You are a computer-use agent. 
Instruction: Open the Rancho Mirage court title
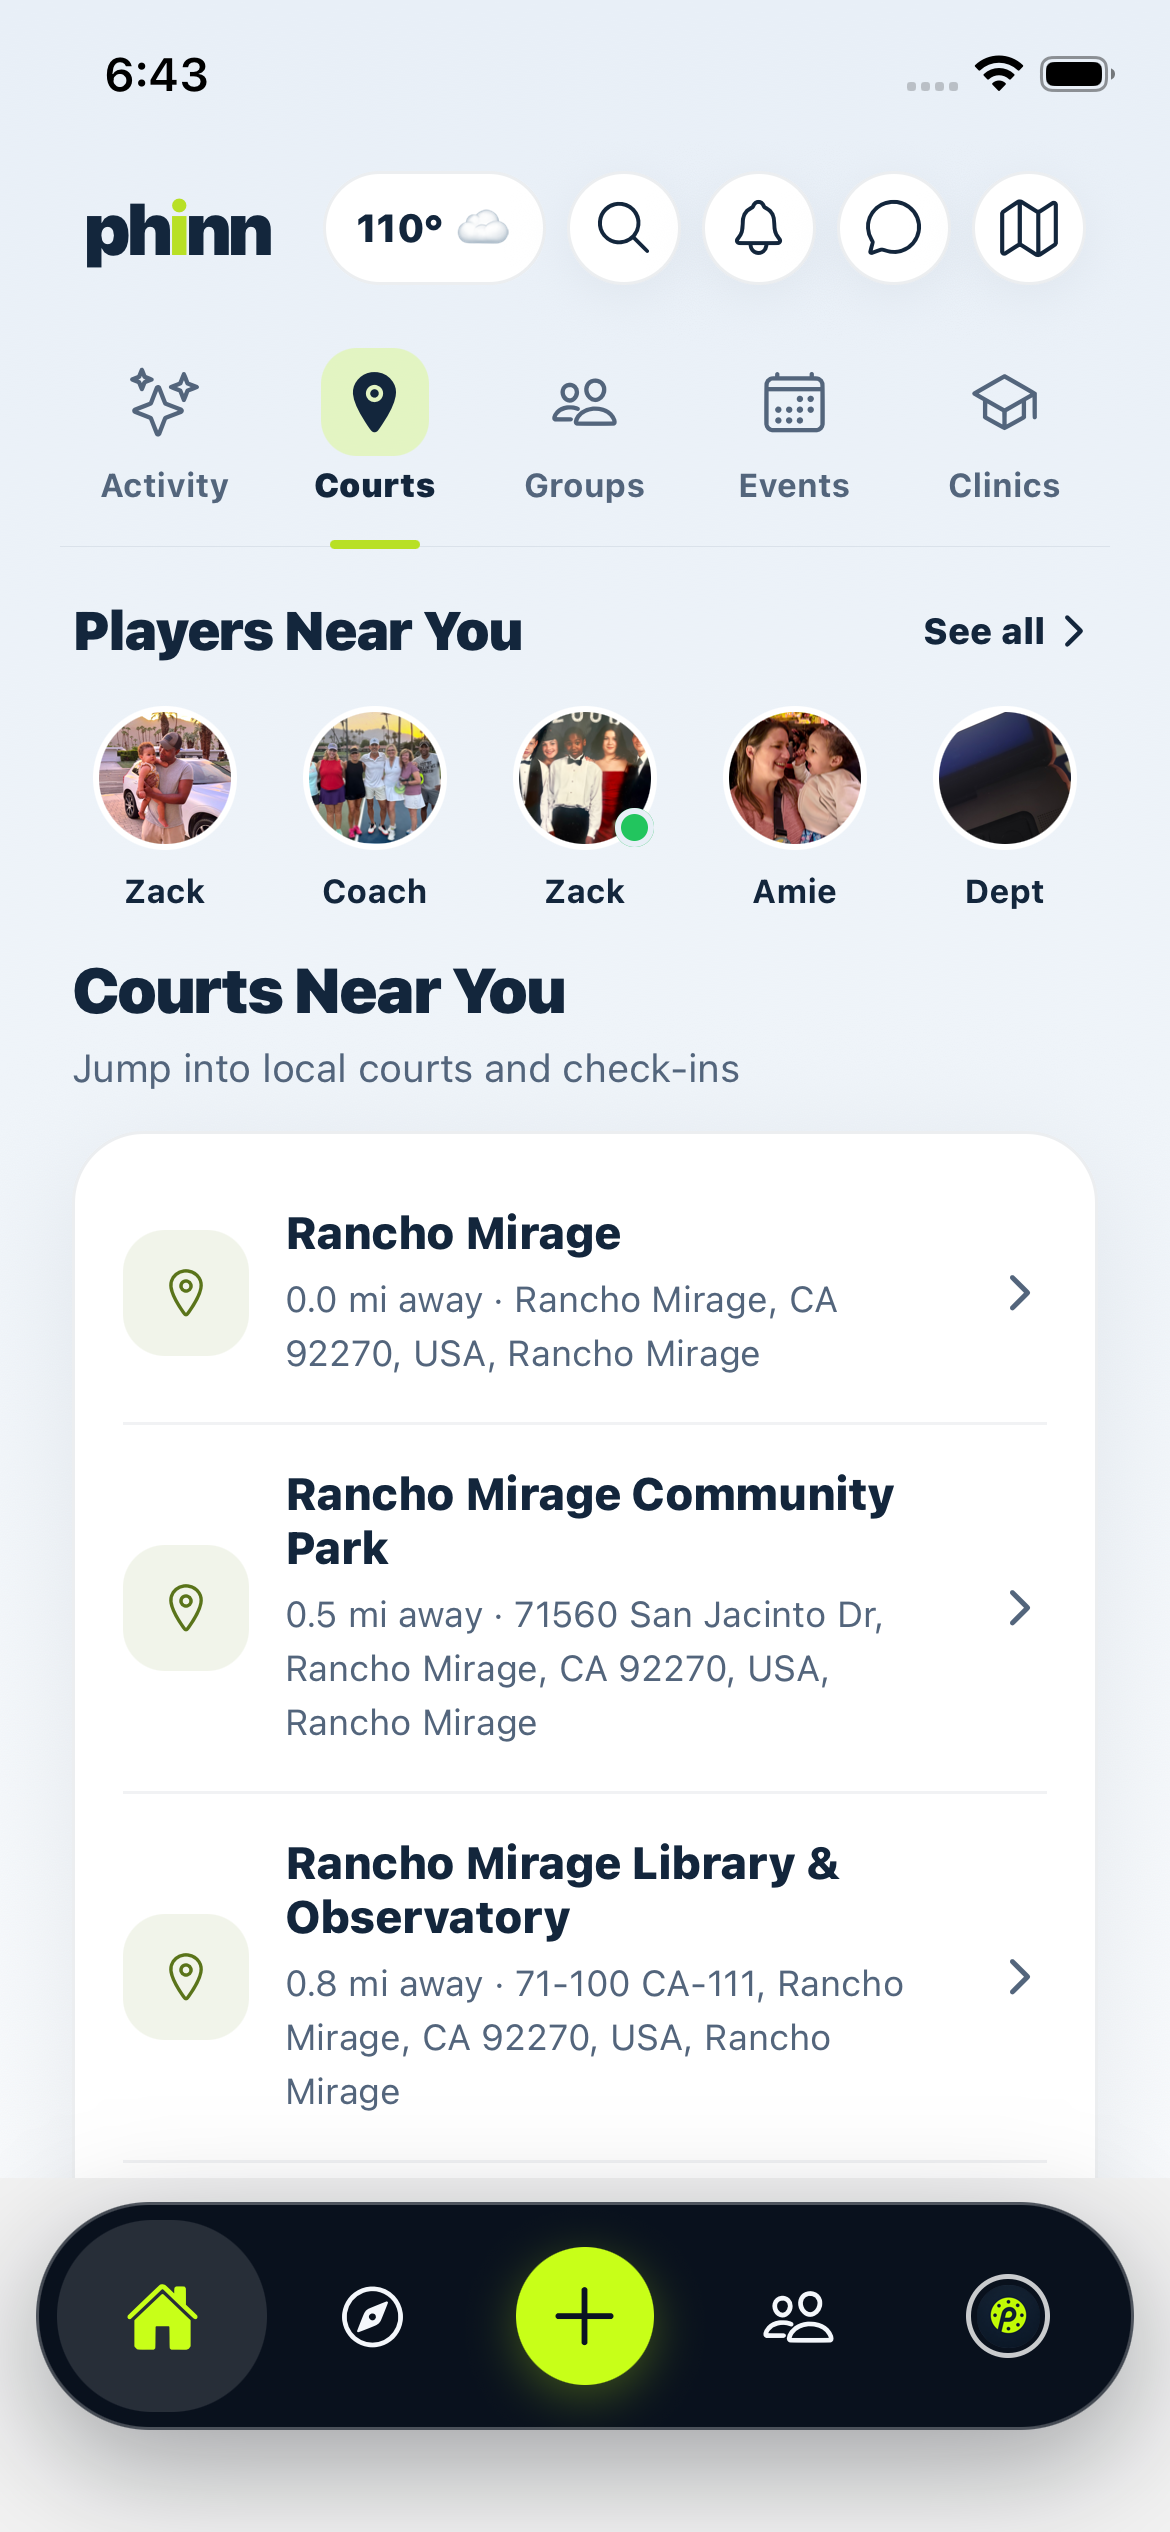tap(454, 1234)
